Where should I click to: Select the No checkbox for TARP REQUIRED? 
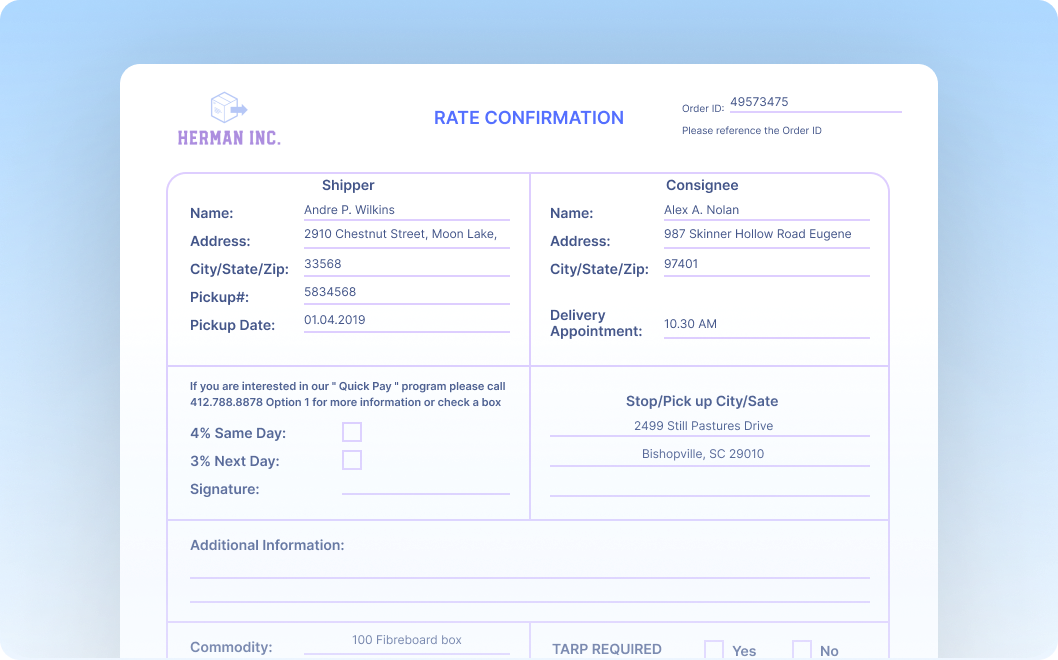click(x=801, y=649)
